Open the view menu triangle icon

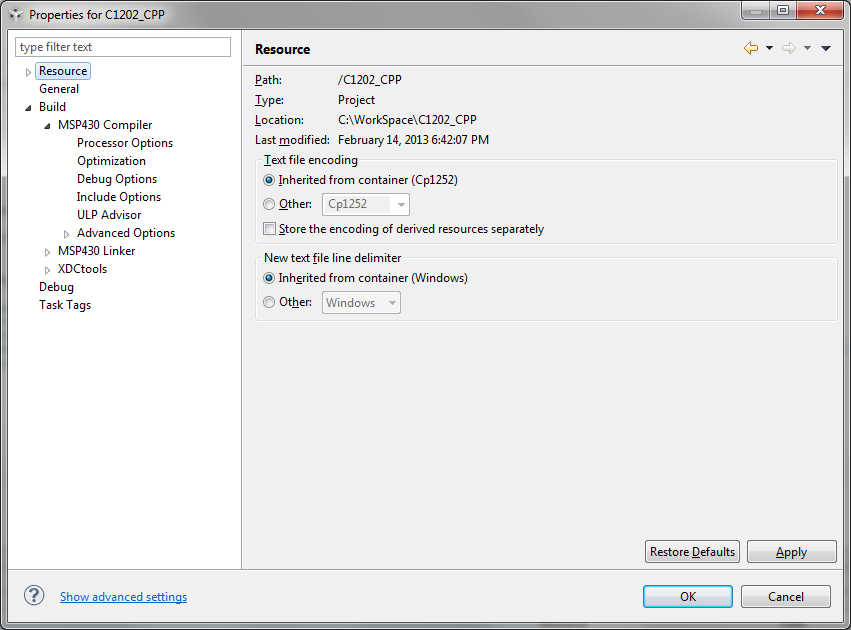point(826,48)
